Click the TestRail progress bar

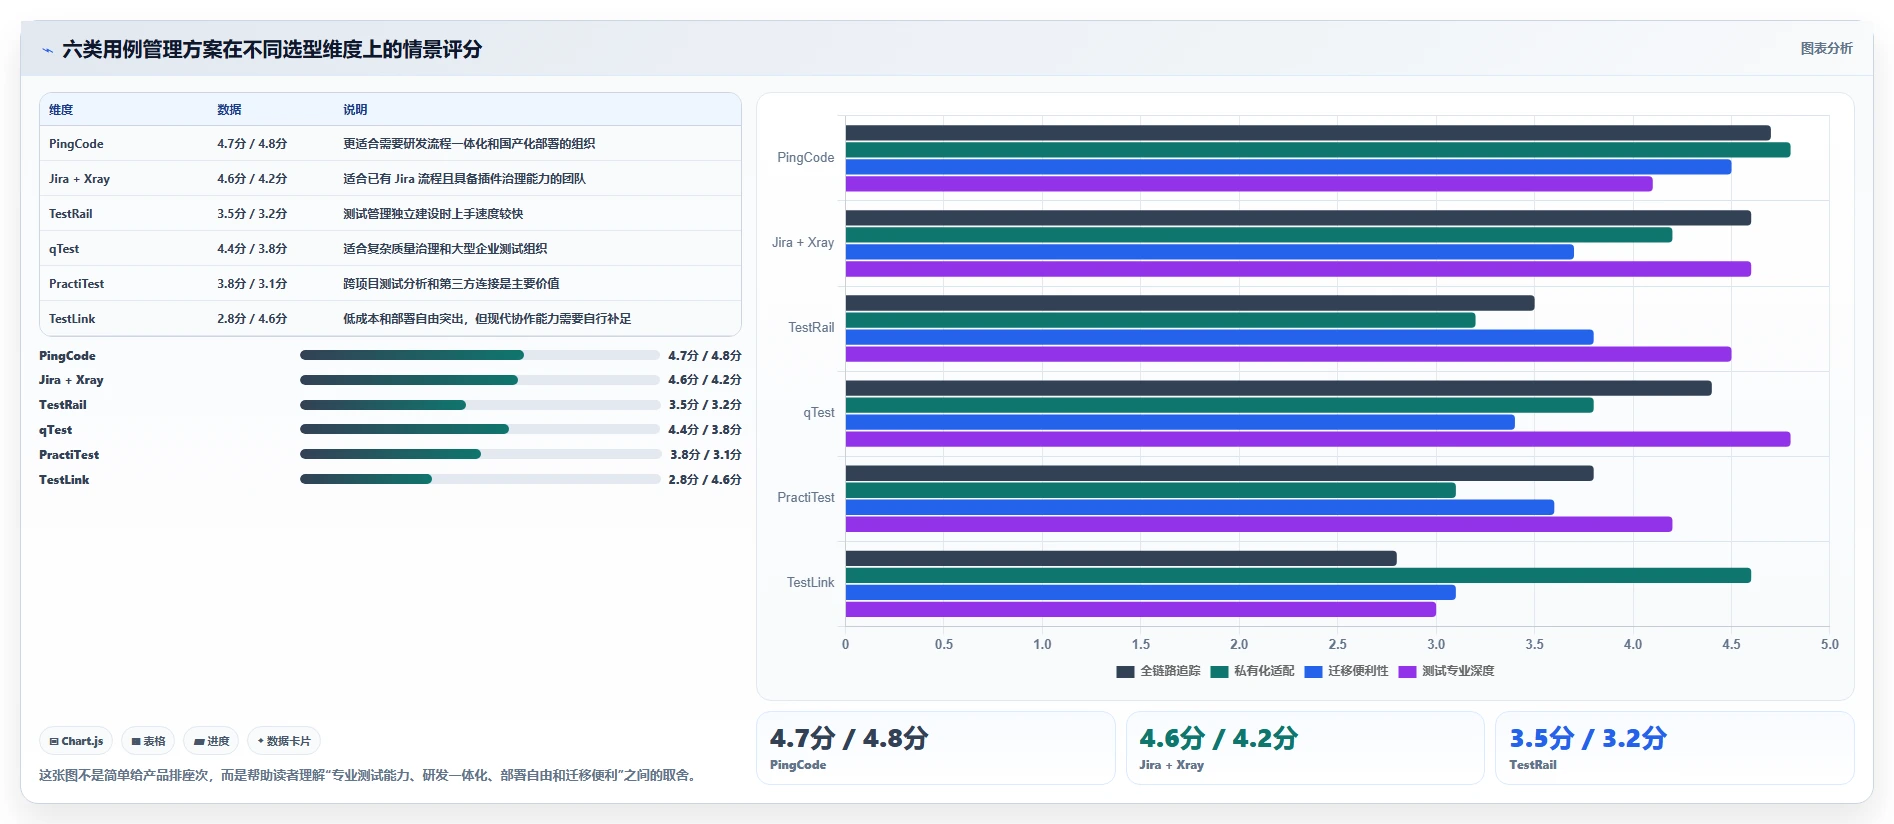(x=480, y=405)
